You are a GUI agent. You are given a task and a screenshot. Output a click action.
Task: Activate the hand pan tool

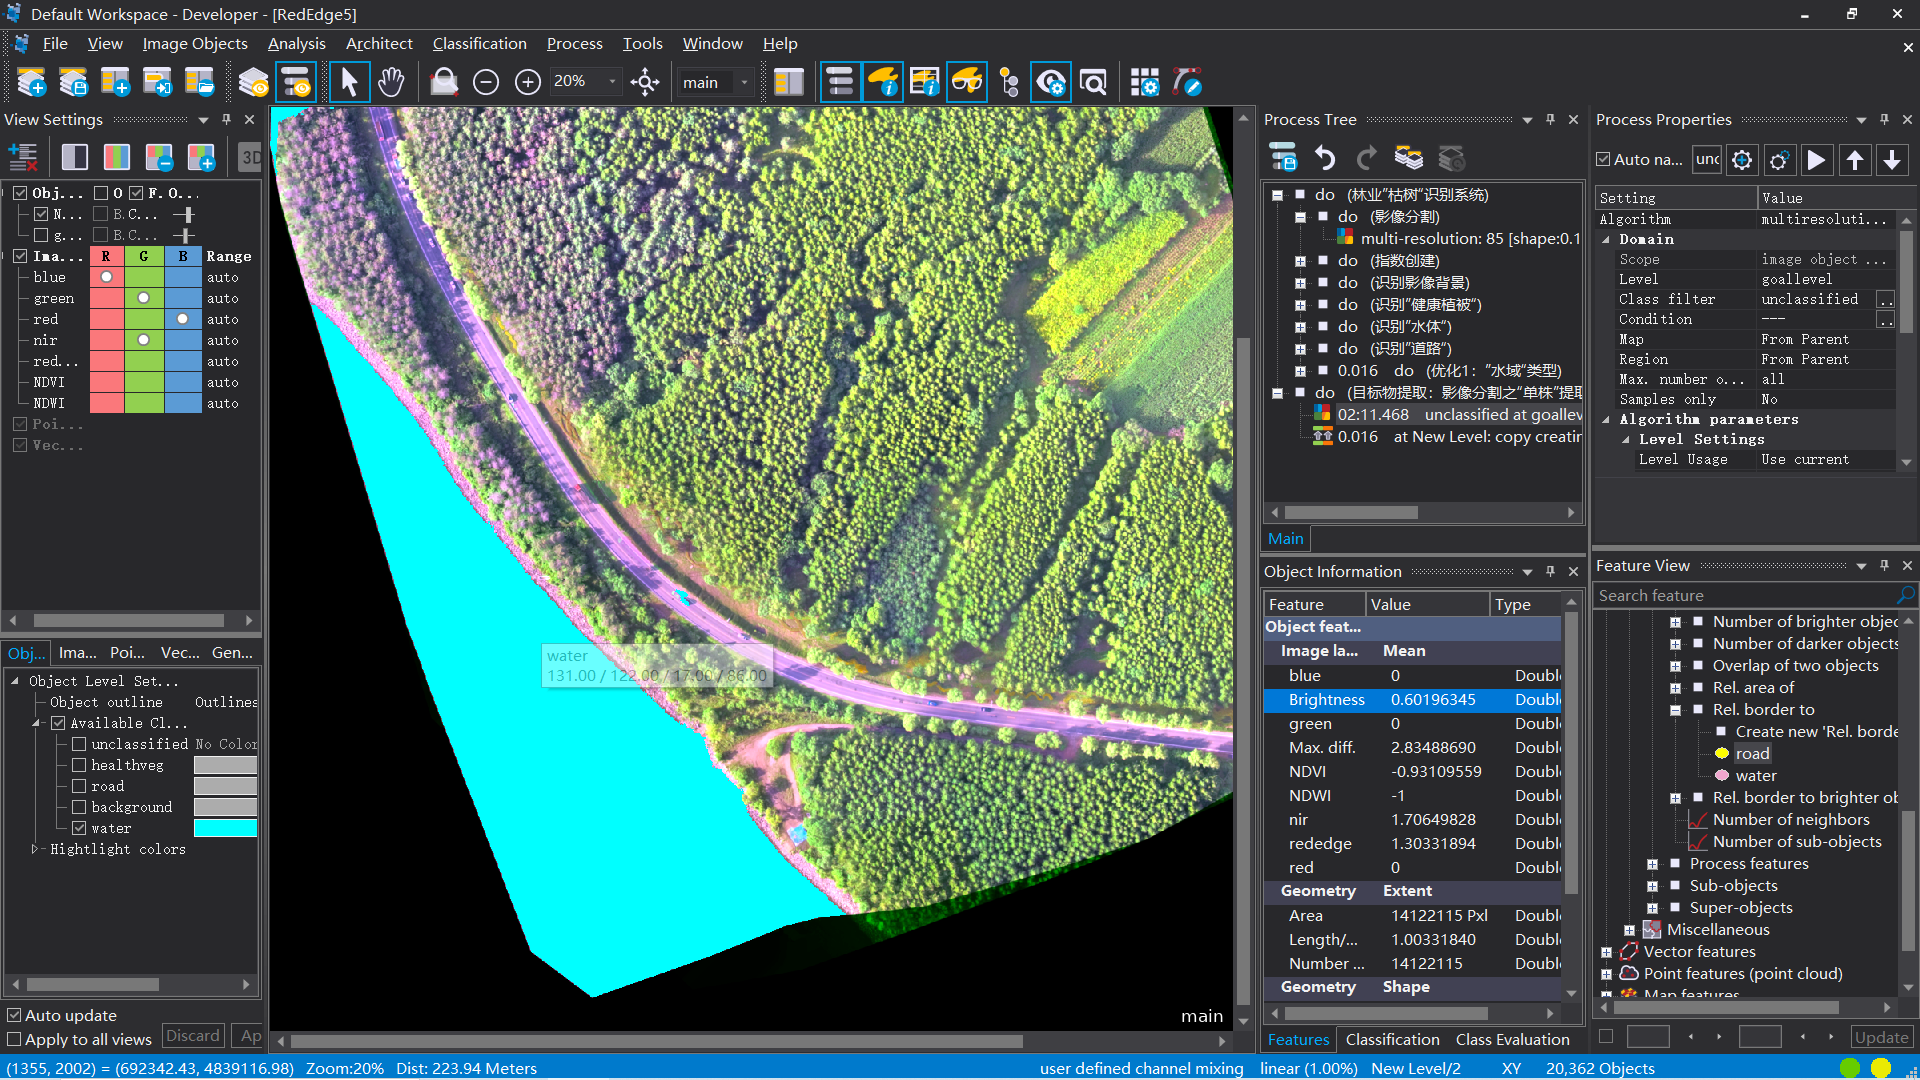(x=391, y=83)
